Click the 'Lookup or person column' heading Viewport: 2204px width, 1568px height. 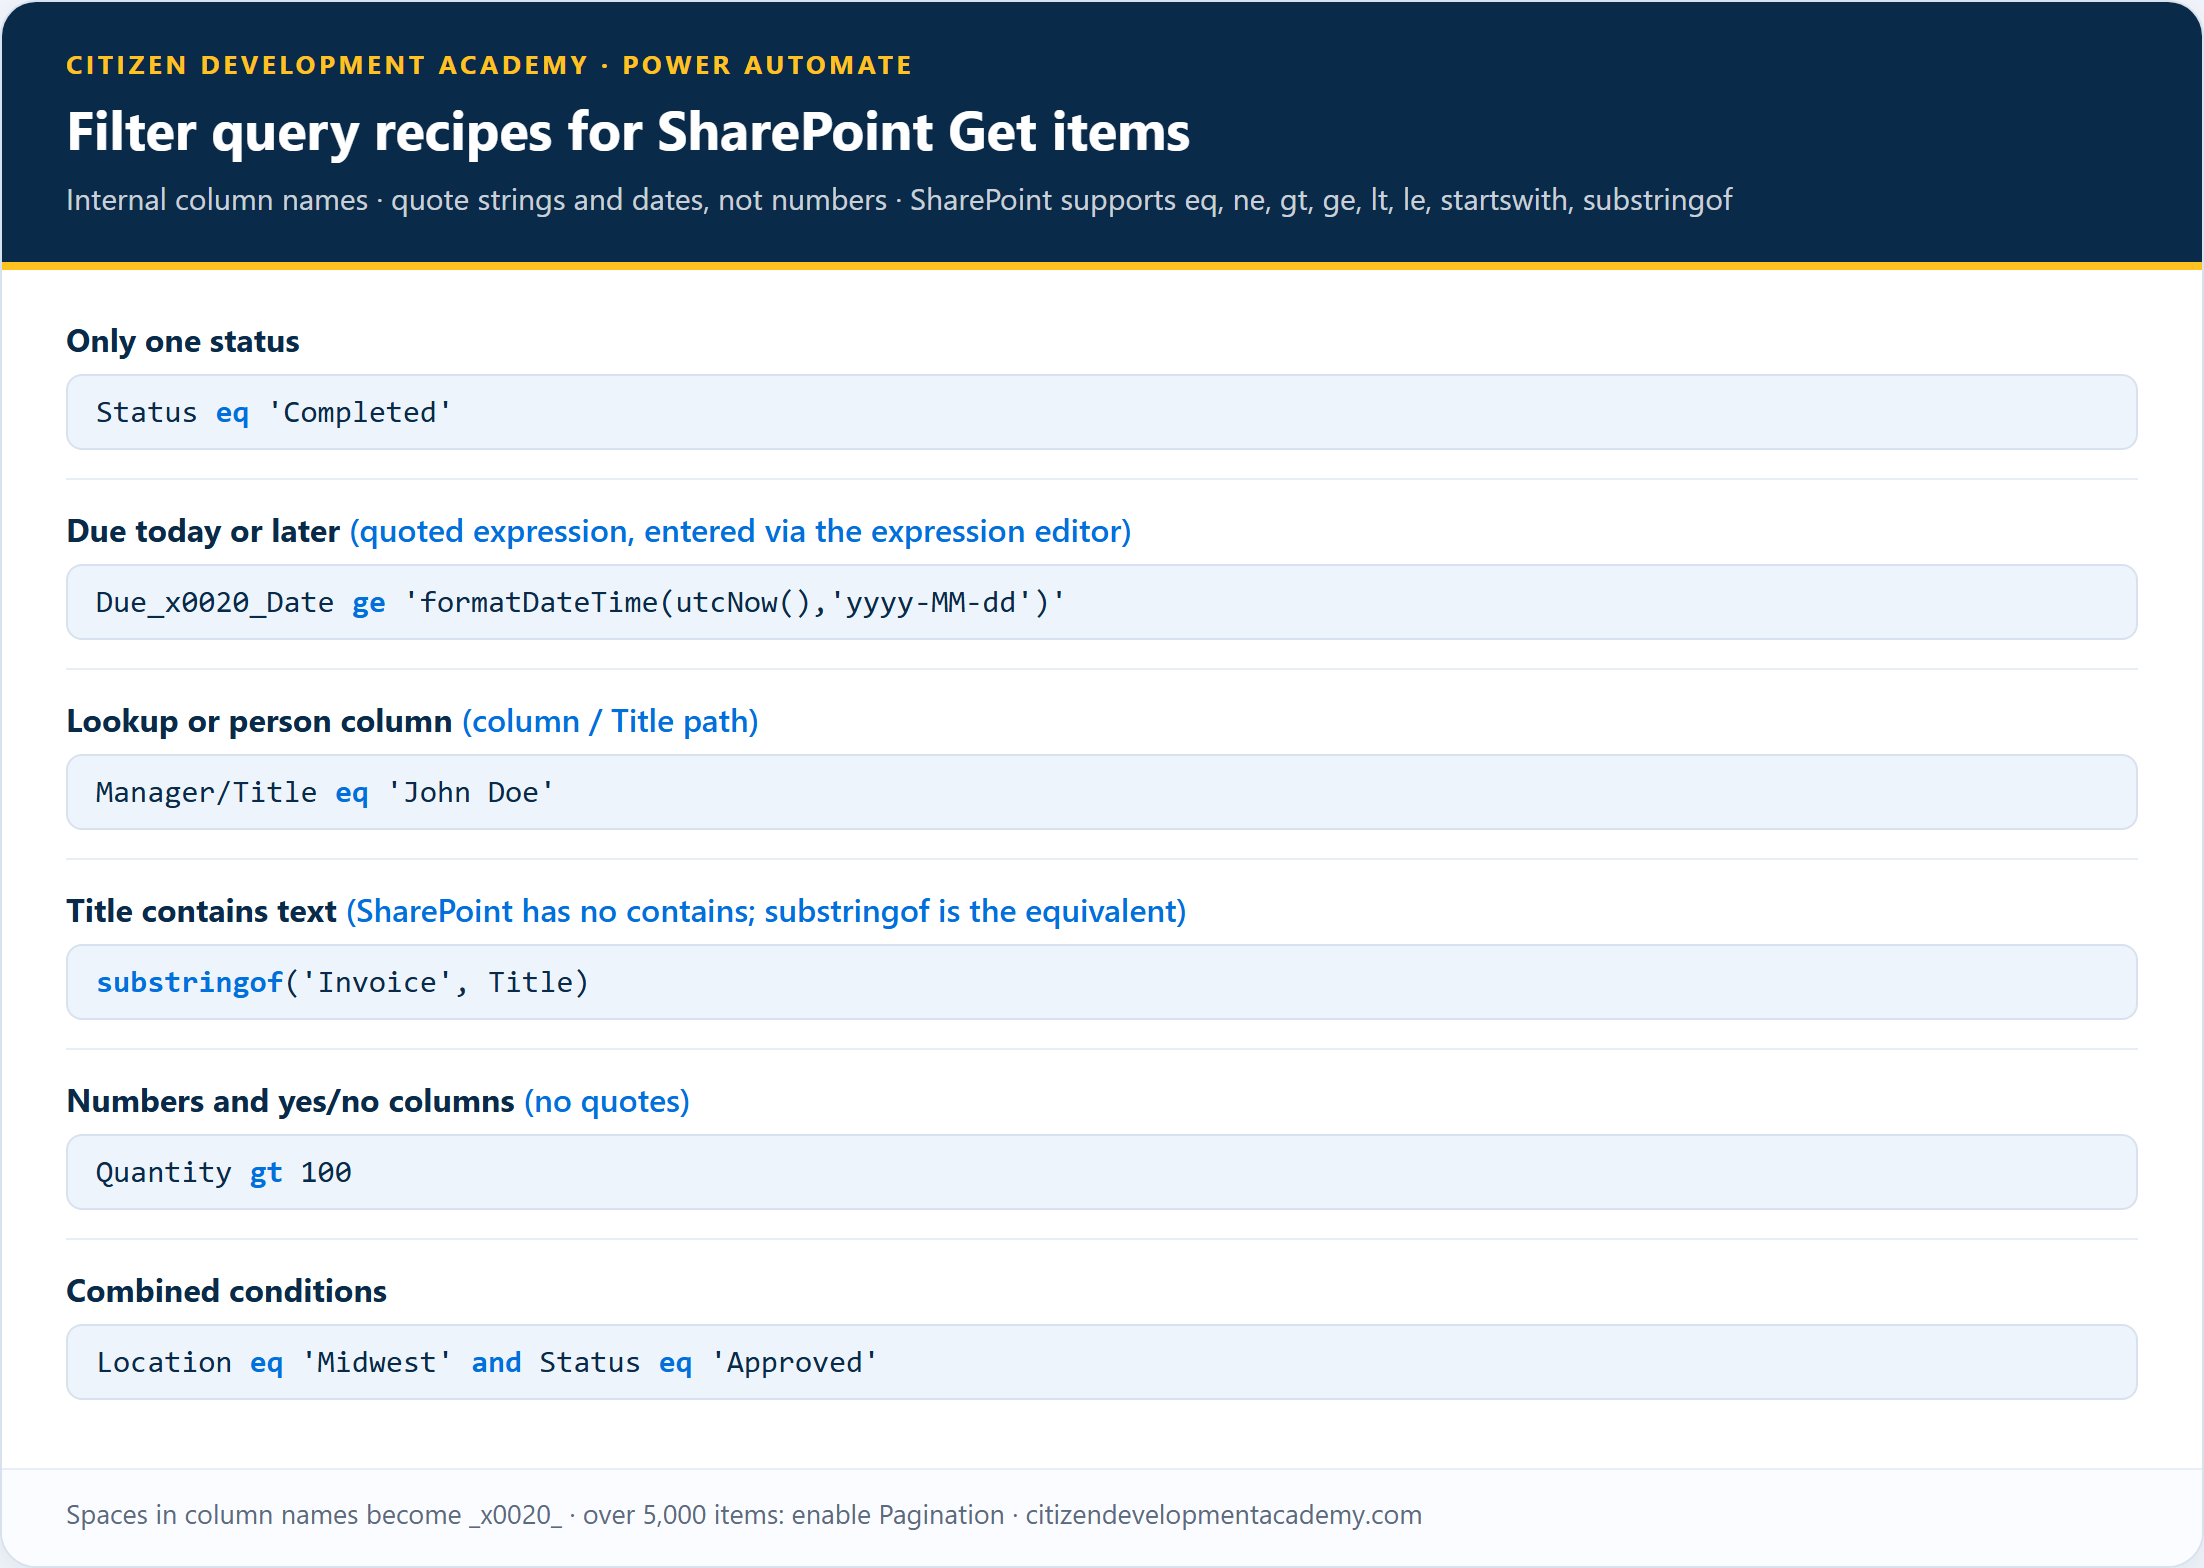(259, 721)
